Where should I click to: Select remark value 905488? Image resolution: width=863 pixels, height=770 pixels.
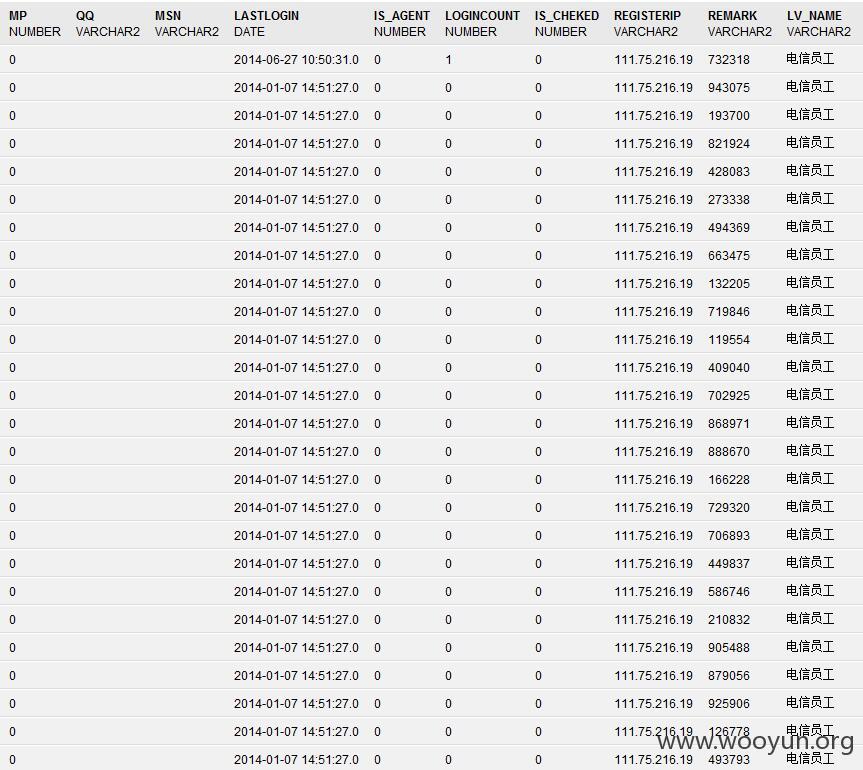[729, 648]
